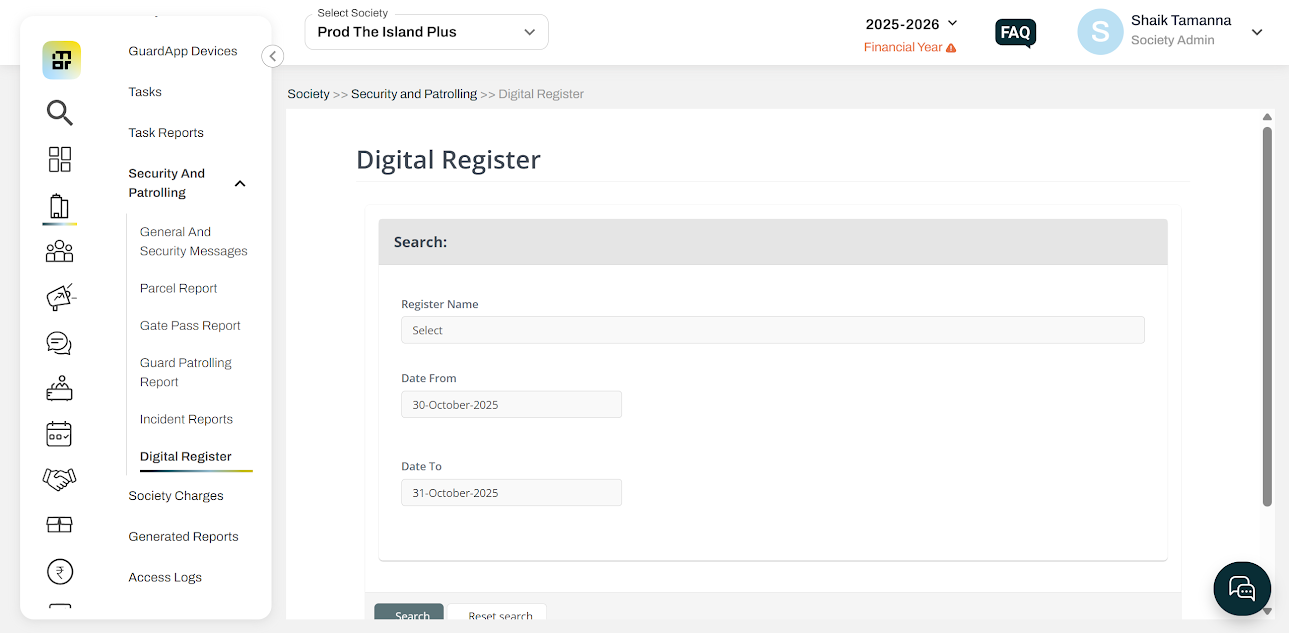The width and height of the screenshot is (1289, 633).
Task: Click the Reset search button
Action: coord(498,615)
